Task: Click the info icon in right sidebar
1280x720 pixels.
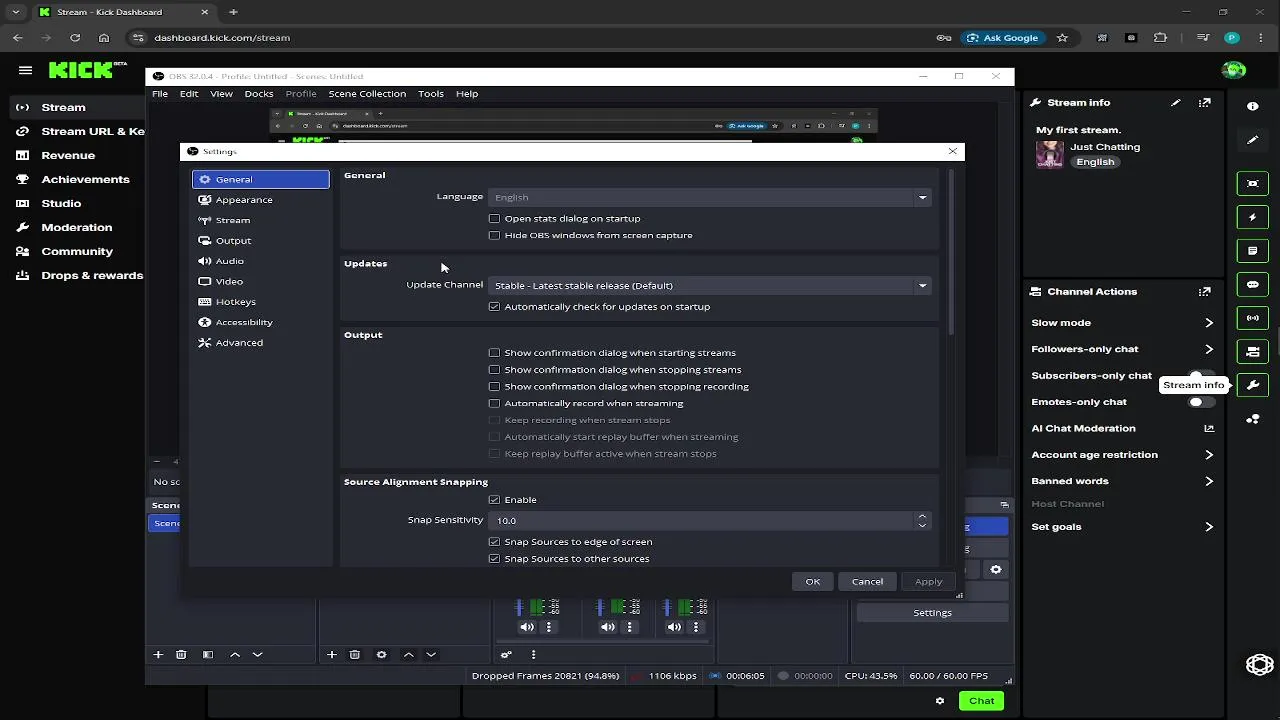Action: coord(1253,106)
